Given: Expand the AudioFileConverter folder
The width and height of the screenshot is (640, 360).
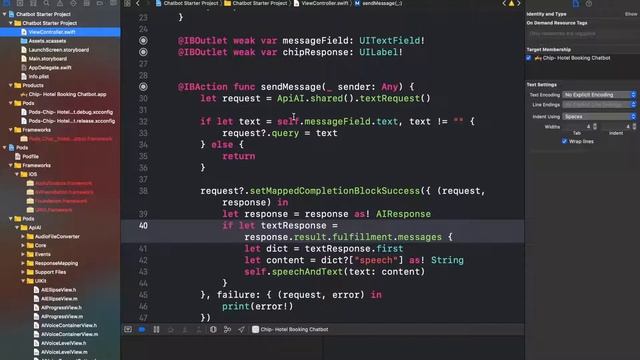Looking at the screenshot, I should tap(23, 236).
